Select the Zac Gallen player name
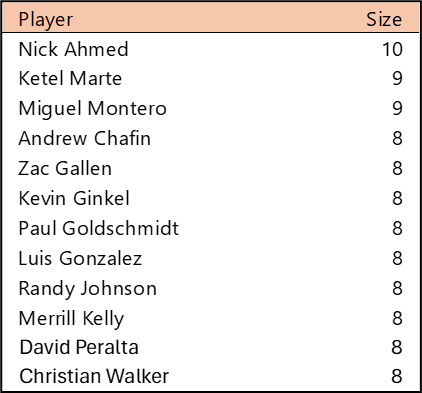Screen dimensions: 422x393 pos(65,168)
